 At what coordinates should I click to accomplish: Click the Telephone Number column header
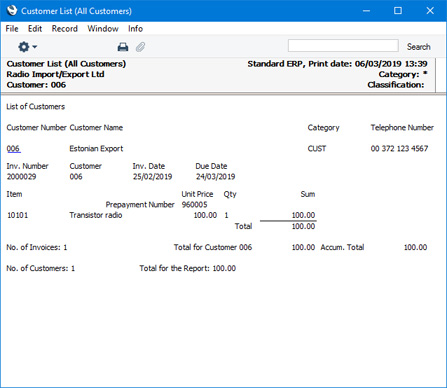(x=402, y=128)
